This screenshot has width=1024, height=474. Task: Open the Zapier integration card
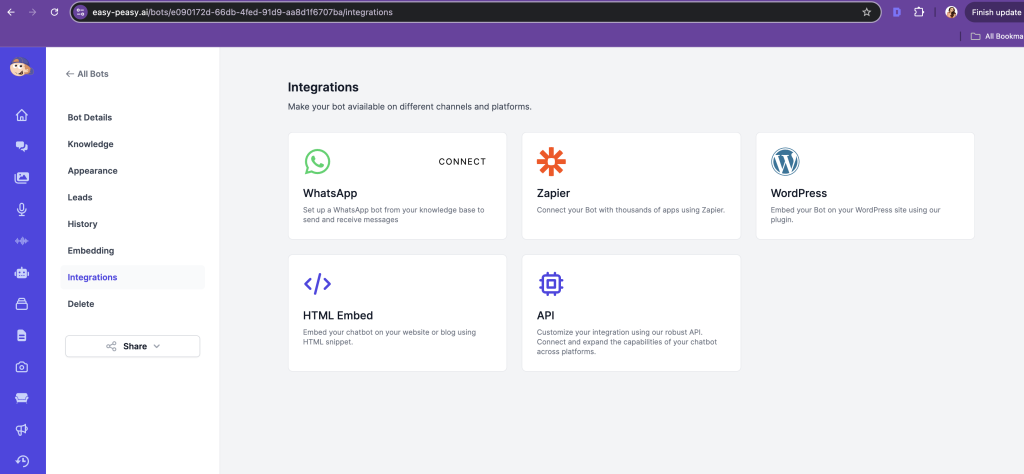[x=631, y=186]
